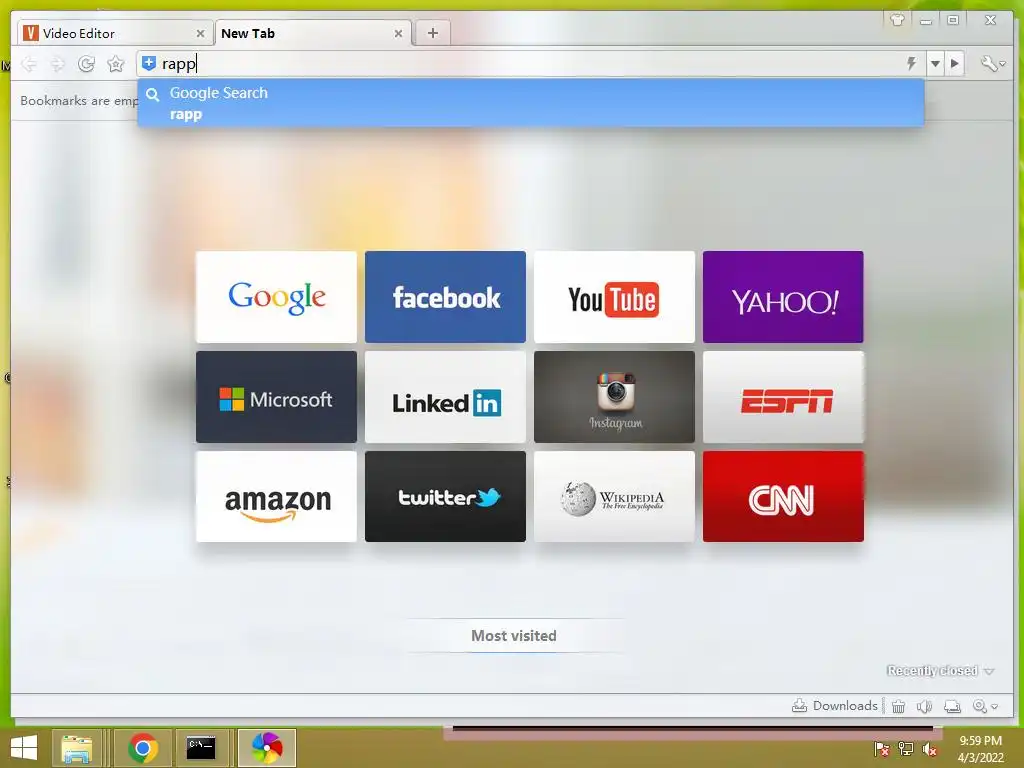Switch to the Video Editor tab
Screen dimensions: 1024x768
[x=113, y=33]
